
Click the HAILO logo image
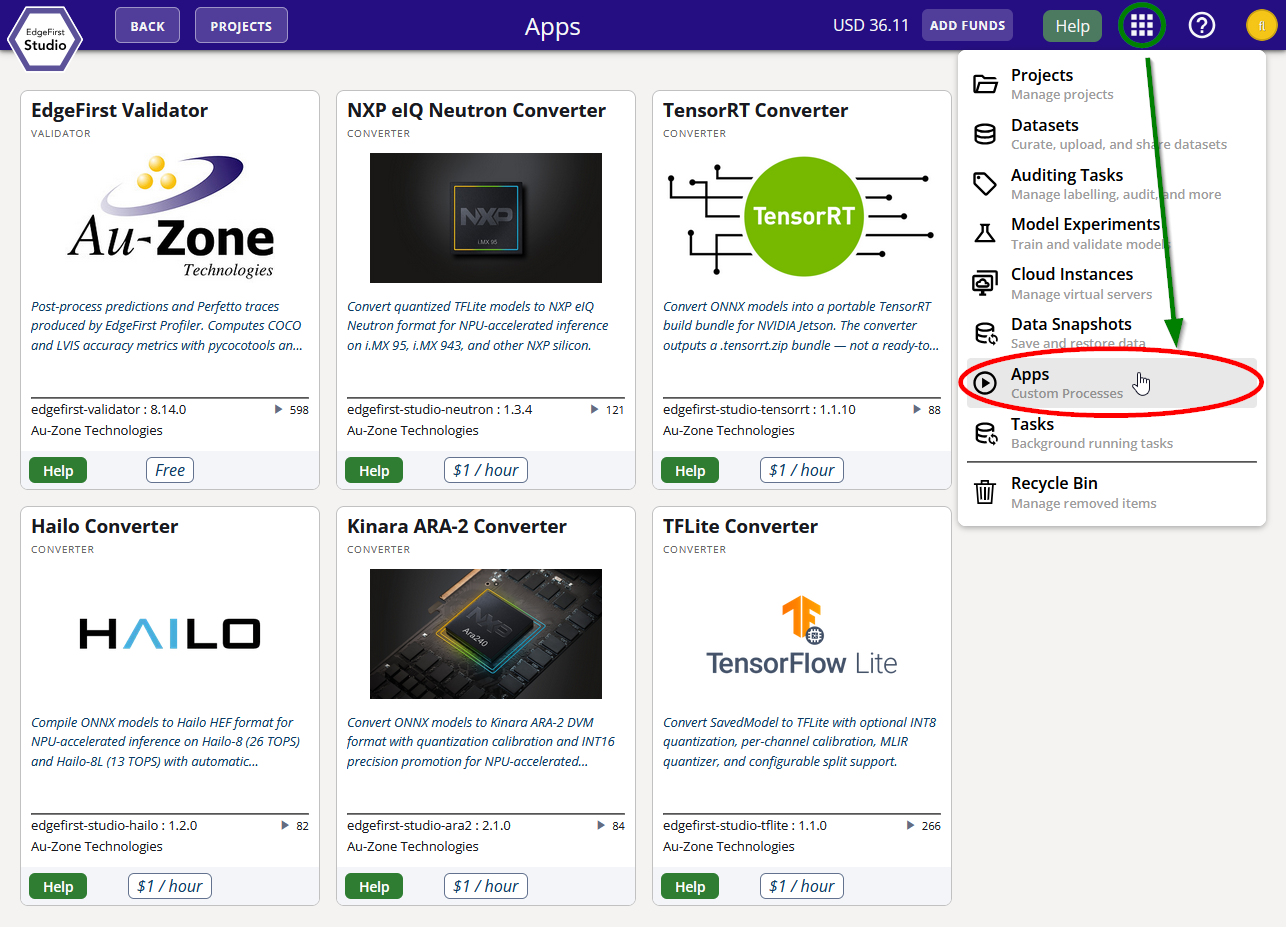[170, 634]
